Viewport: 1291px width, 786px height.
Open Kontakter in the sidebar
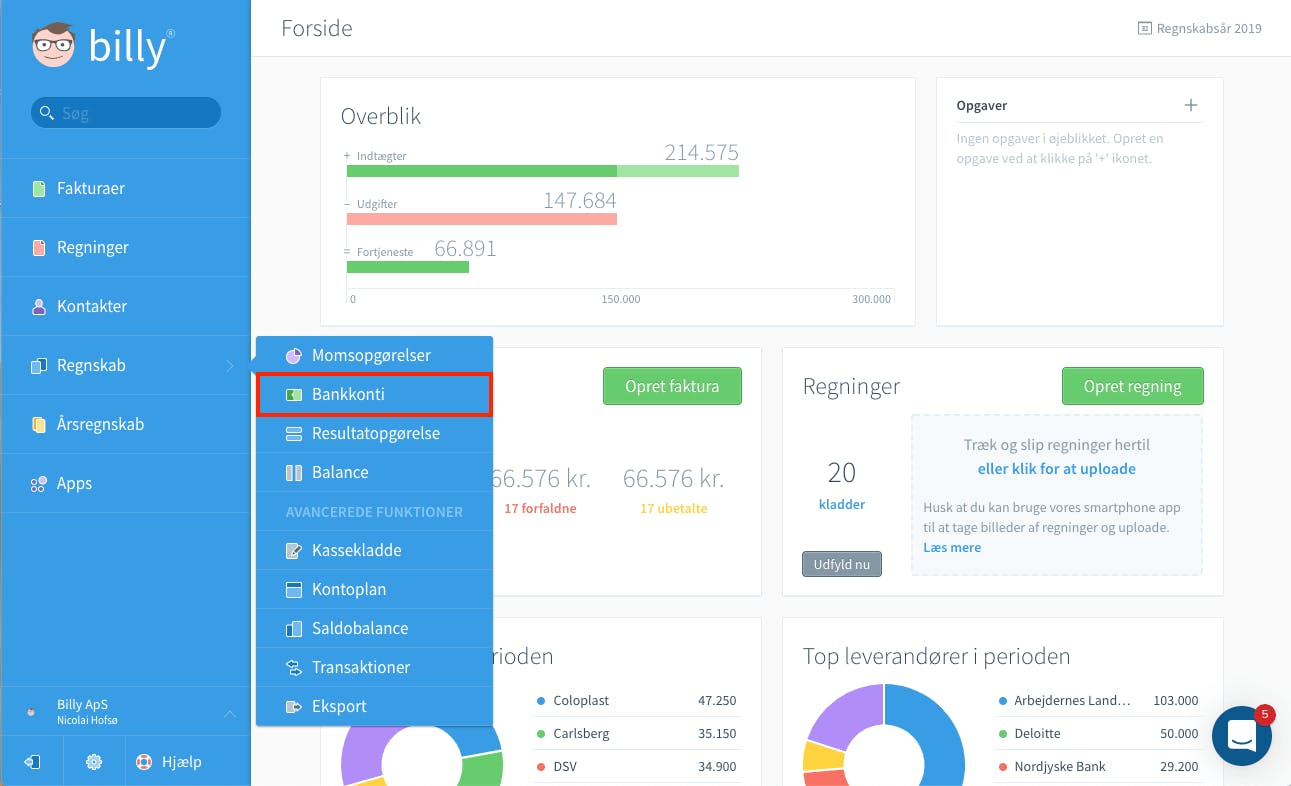[126, 306]
